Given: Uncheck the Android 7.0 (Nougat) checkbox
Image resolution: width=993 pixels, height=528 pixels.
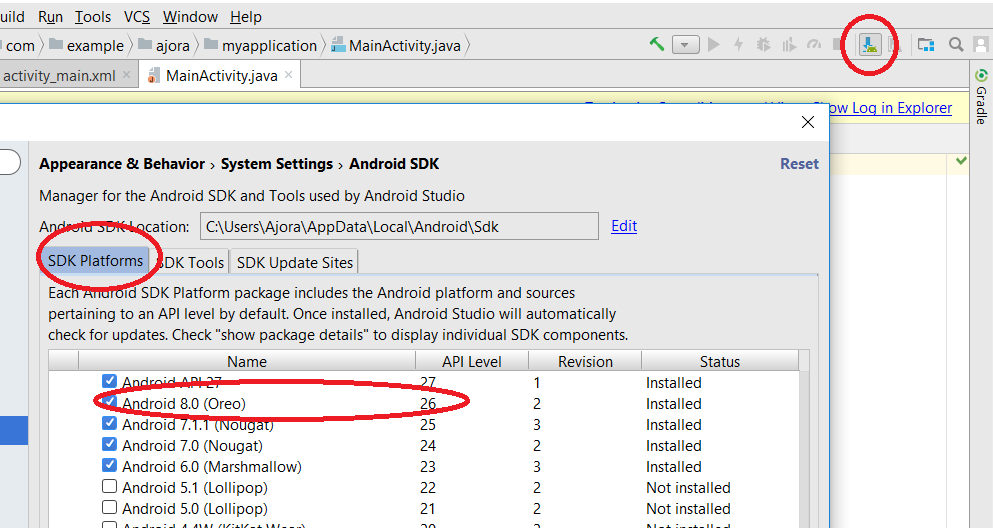Looking at the screenshot, I should tap(109, 444).
